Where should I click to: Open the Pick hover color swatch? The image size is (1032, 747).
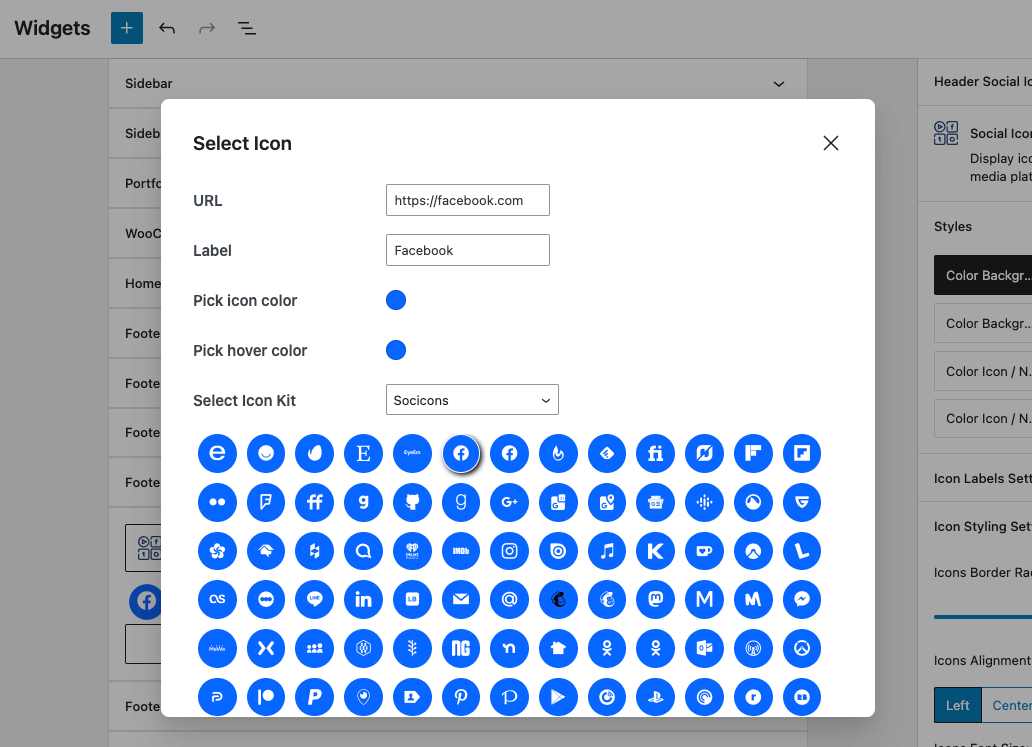coord(396,350)
